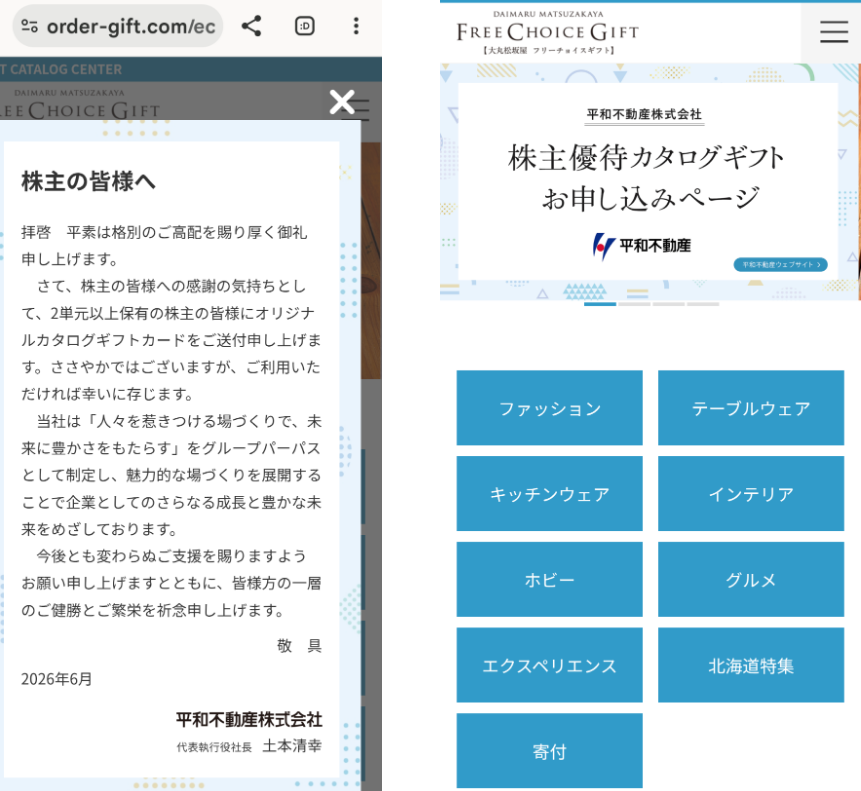Select the first carousel indicator bar
This screenshot has width=861, height=791.
coord(600,304)
